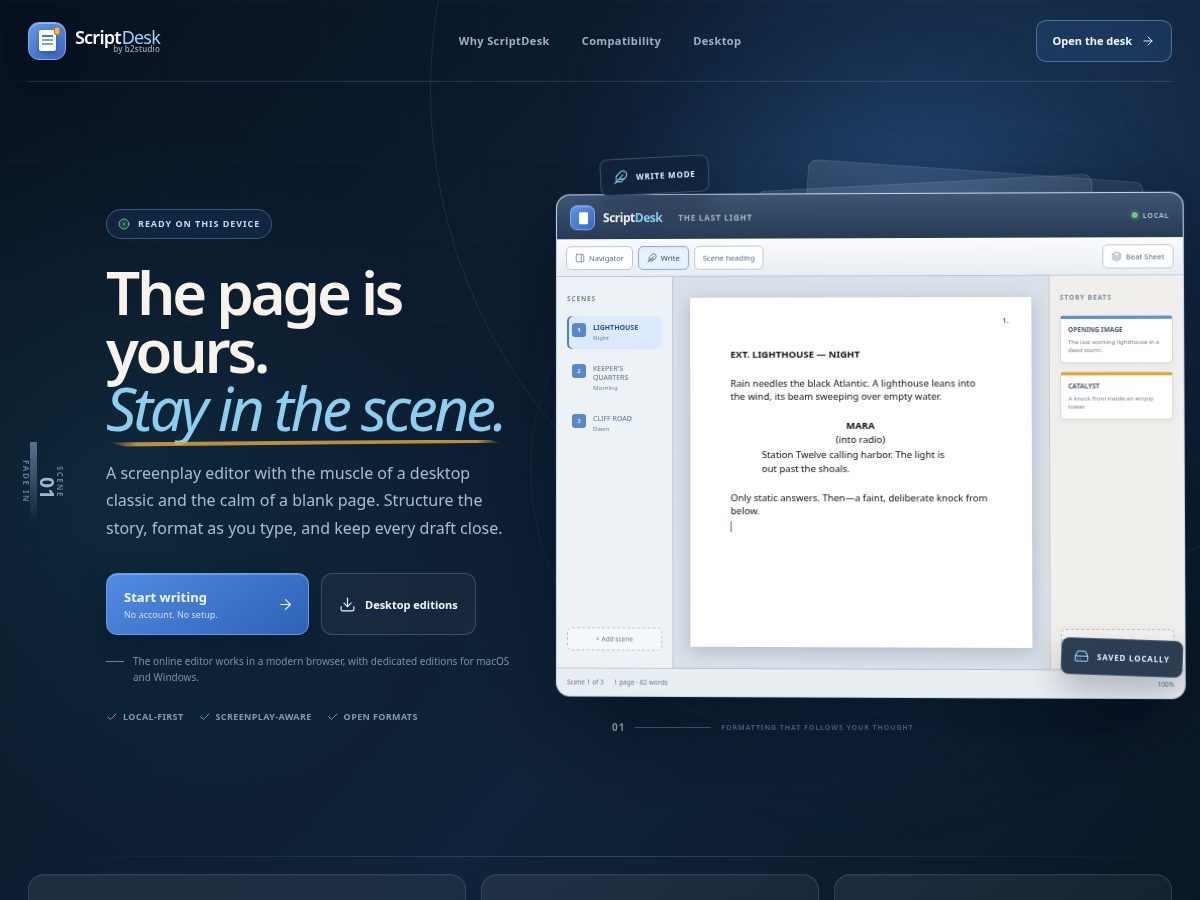Image resolution: width=1200 pixels, height=900 pixels.
Task: Click the ScriptDesk app icon in mockup
Action: pyautogui.click(x=582, y=217)
